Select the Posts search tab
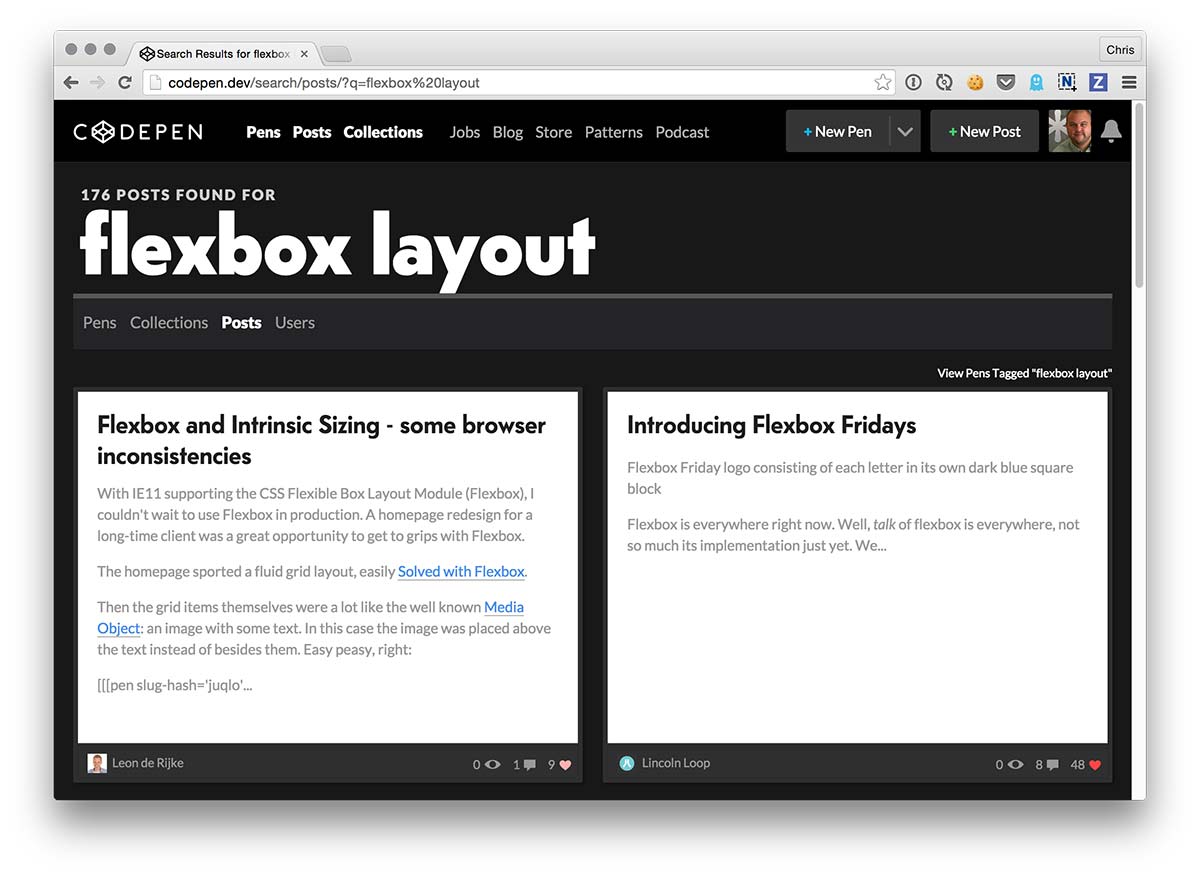The image size is (1200, 877). (242, 322)
